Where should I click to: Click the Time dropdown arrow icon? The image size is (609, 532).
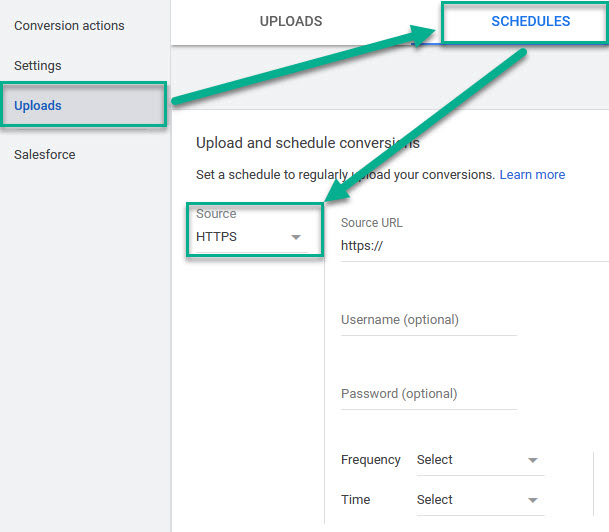pos(533,501)
